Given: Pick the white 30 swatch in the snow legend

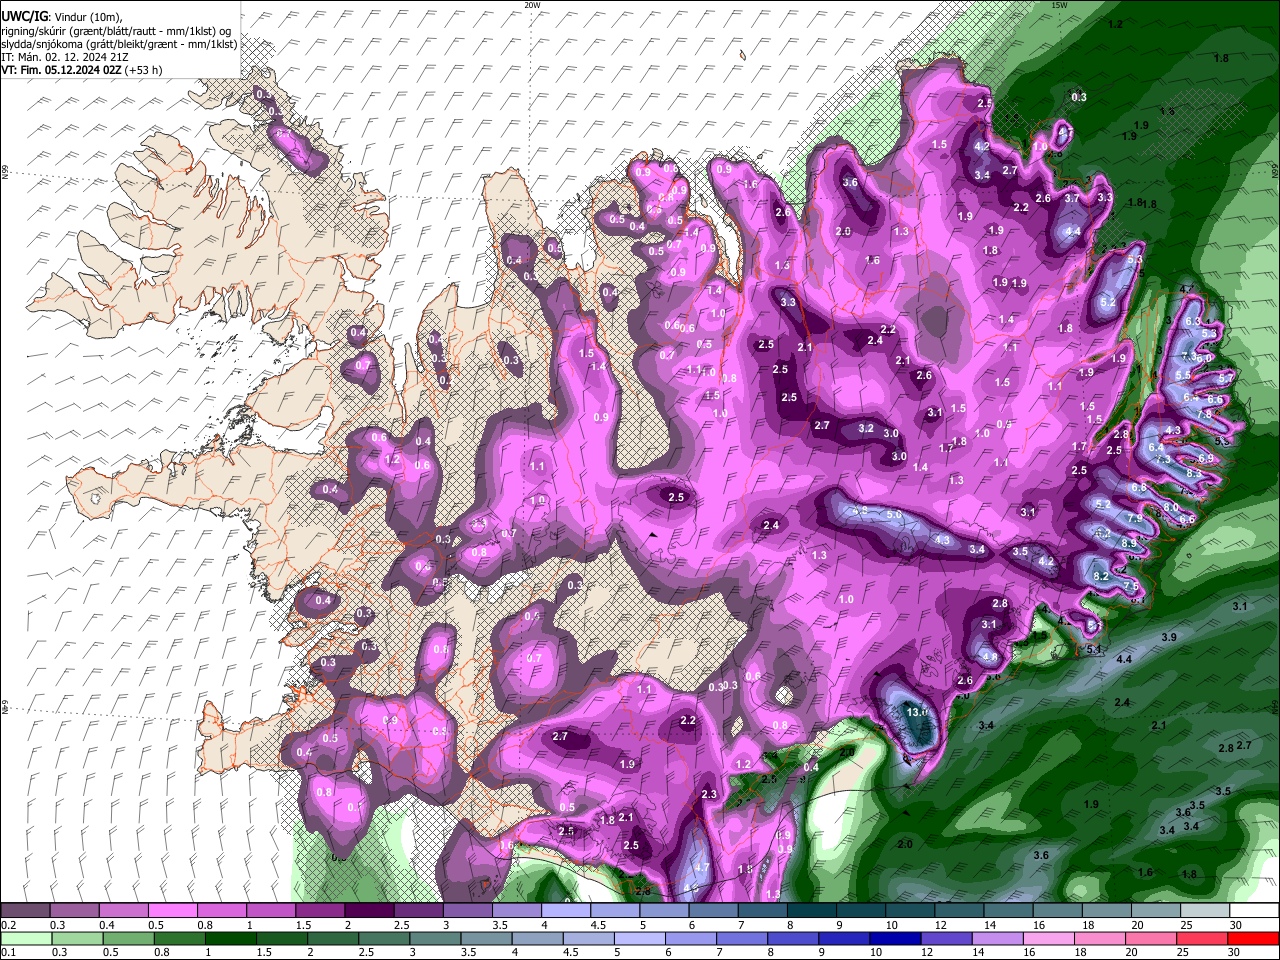Looking at the screenshot, I should click(x=1254, y=911).
